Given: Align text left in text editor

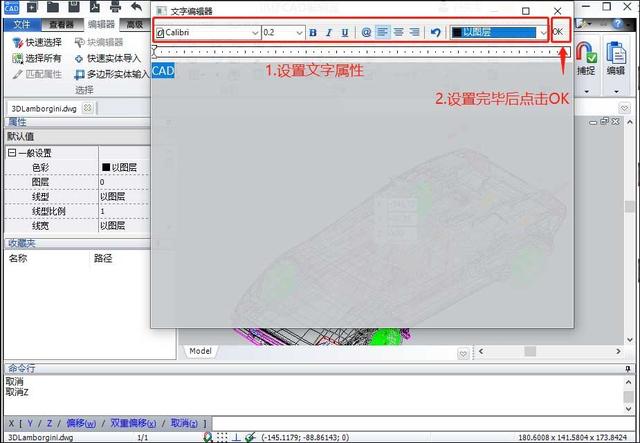Looking at the screenshot, I should click(x=382, y=32).
